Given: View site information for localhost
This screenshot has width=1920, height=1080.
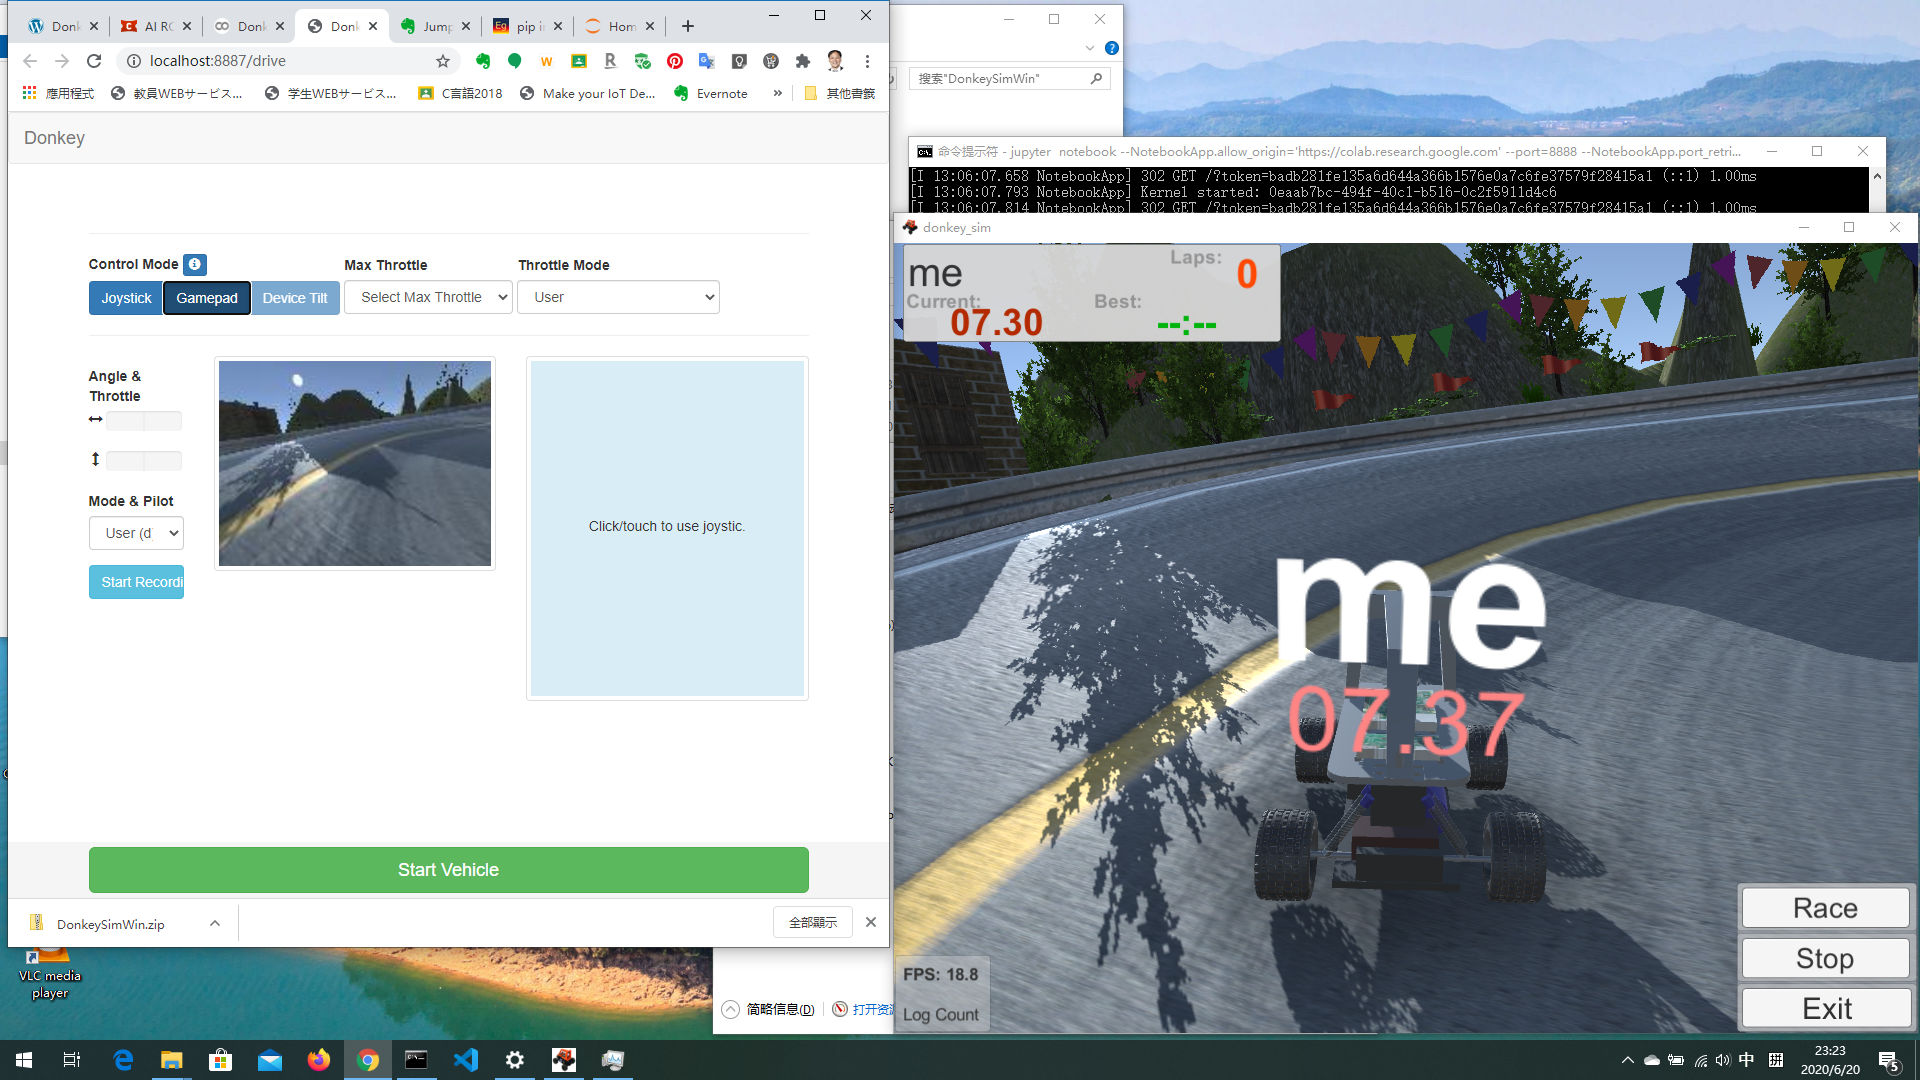Looking at the screenshot, I should 133,61.
